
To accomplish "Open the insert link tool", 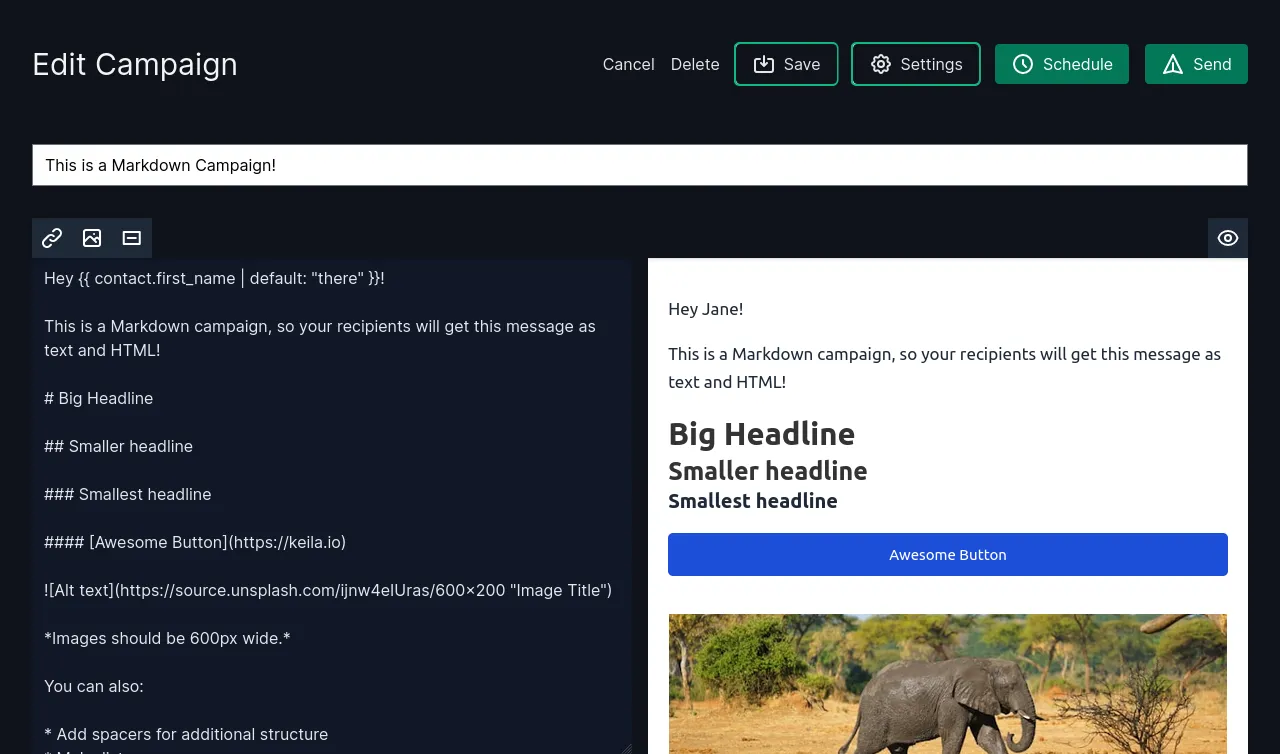I will tap(52, 238).
